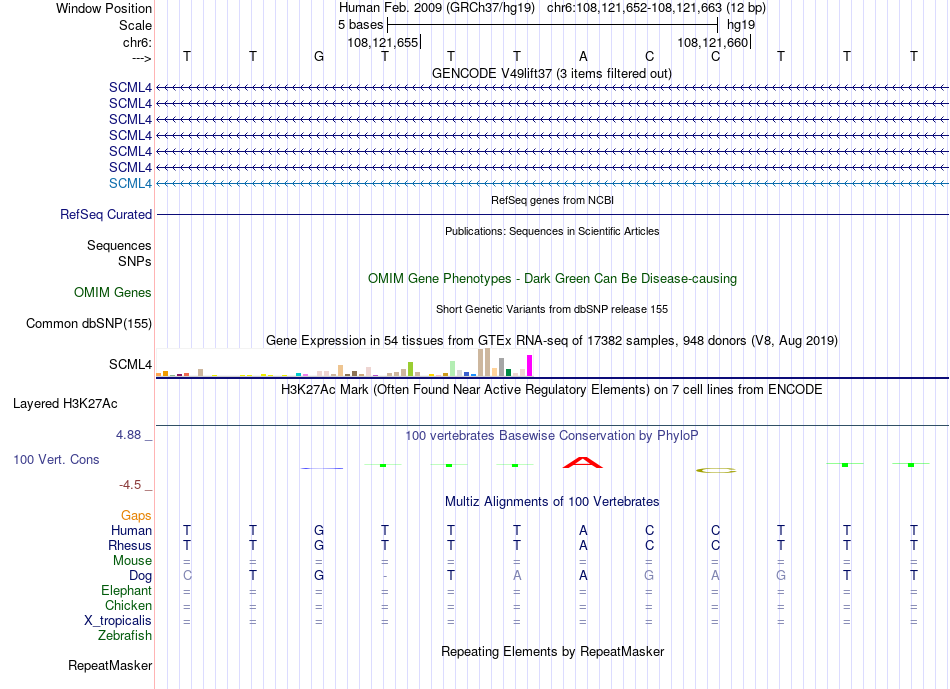Open the H3K27Ac Mark track title
Viewport: 950px width, 689px height.
(552, 390)
